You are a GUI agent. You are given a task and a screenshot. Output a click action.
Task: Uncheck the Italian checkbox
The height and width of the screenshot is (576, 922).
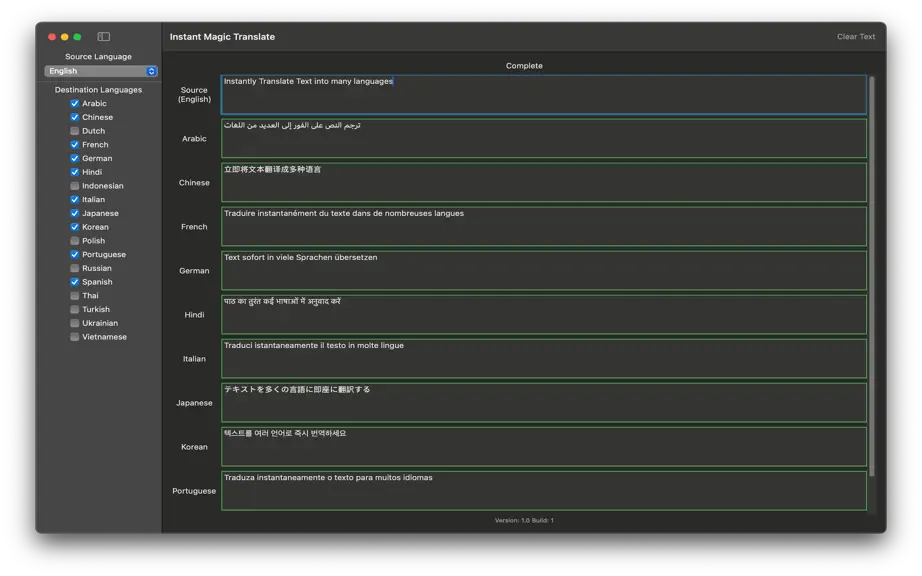click(x=75, y=199)
